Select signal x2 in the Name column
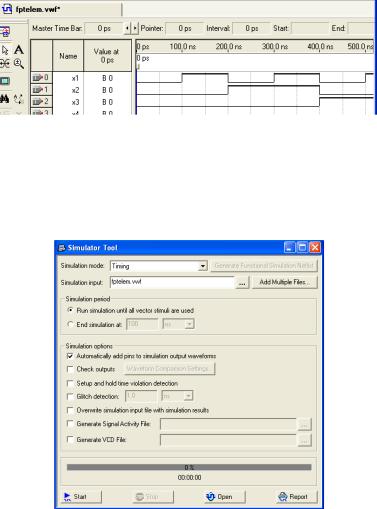377x509 pixels. click(x=75, y=90)
